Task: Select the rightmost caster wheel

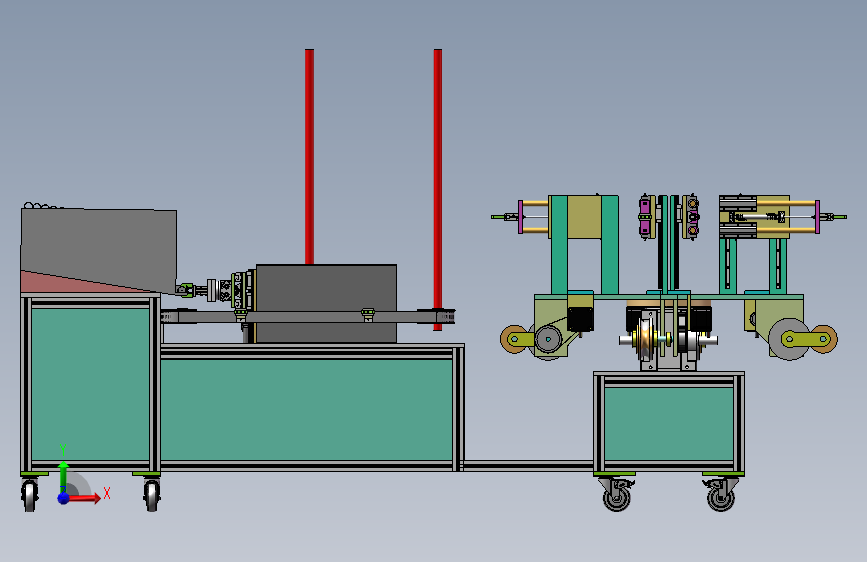Action: tap(721, 497)
